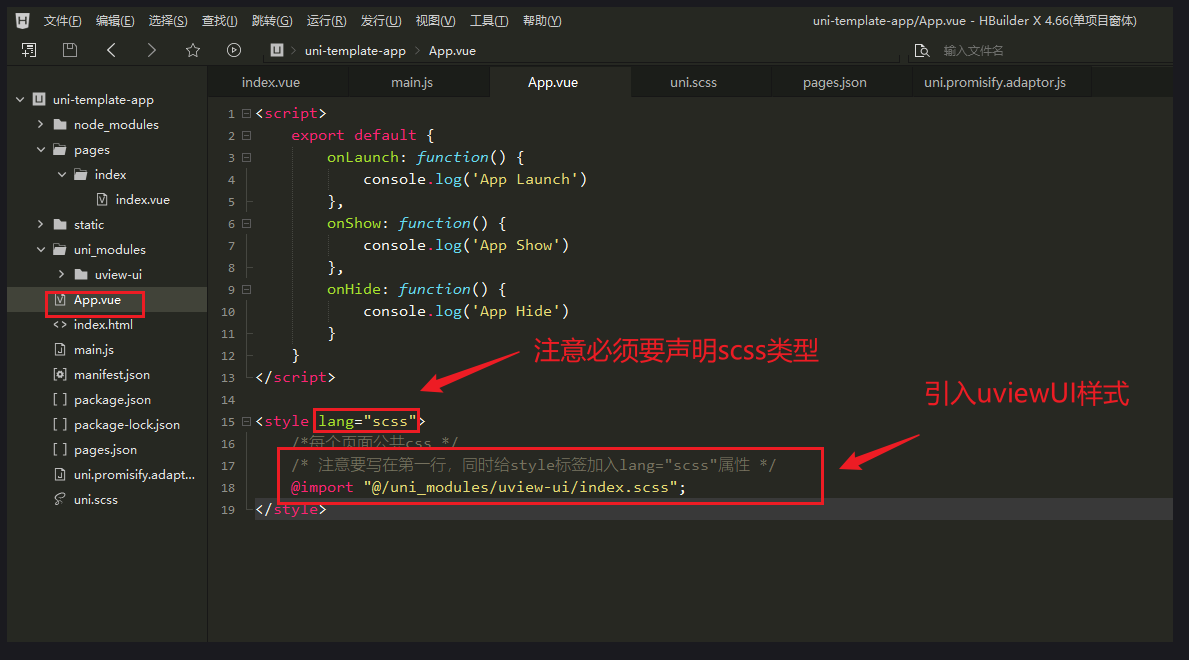The width and height of the screenshot is (1189, 660).
Task: Open the 视图(V) menu
Action: point(435,20)
